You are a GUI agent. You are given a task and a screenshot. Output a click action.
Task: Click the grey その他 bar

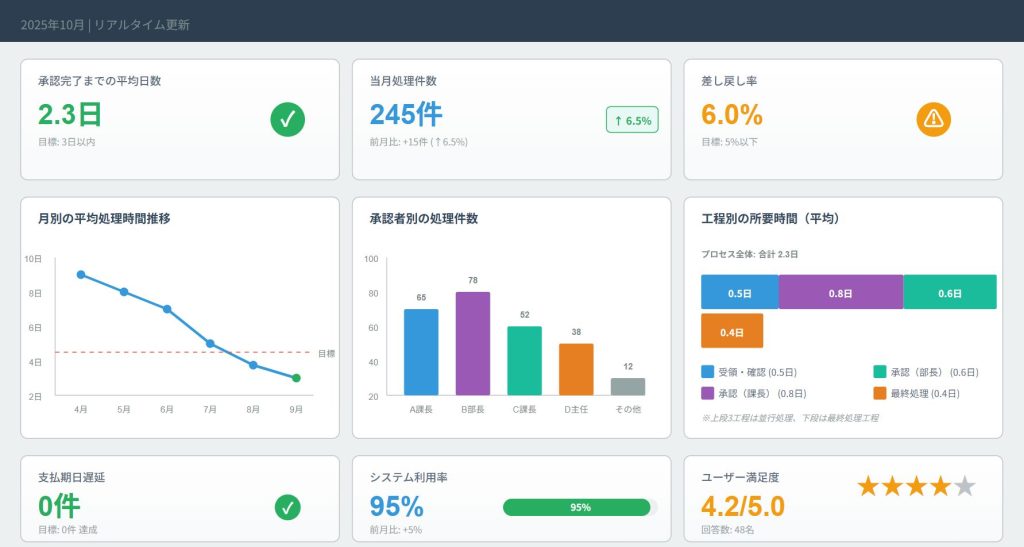pos(627,387)
